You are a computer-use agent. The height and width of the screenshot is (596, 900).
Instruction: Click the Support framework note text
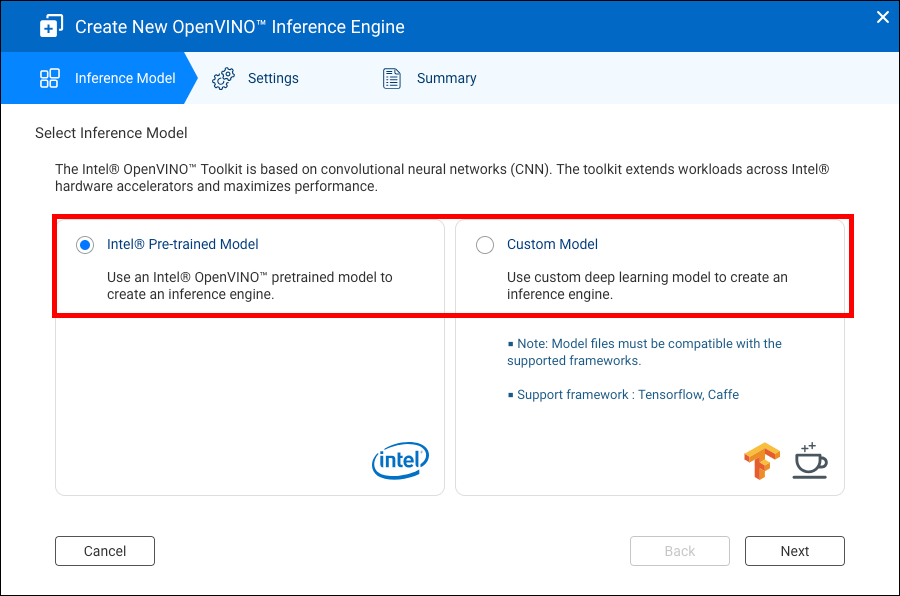(627, 395)
